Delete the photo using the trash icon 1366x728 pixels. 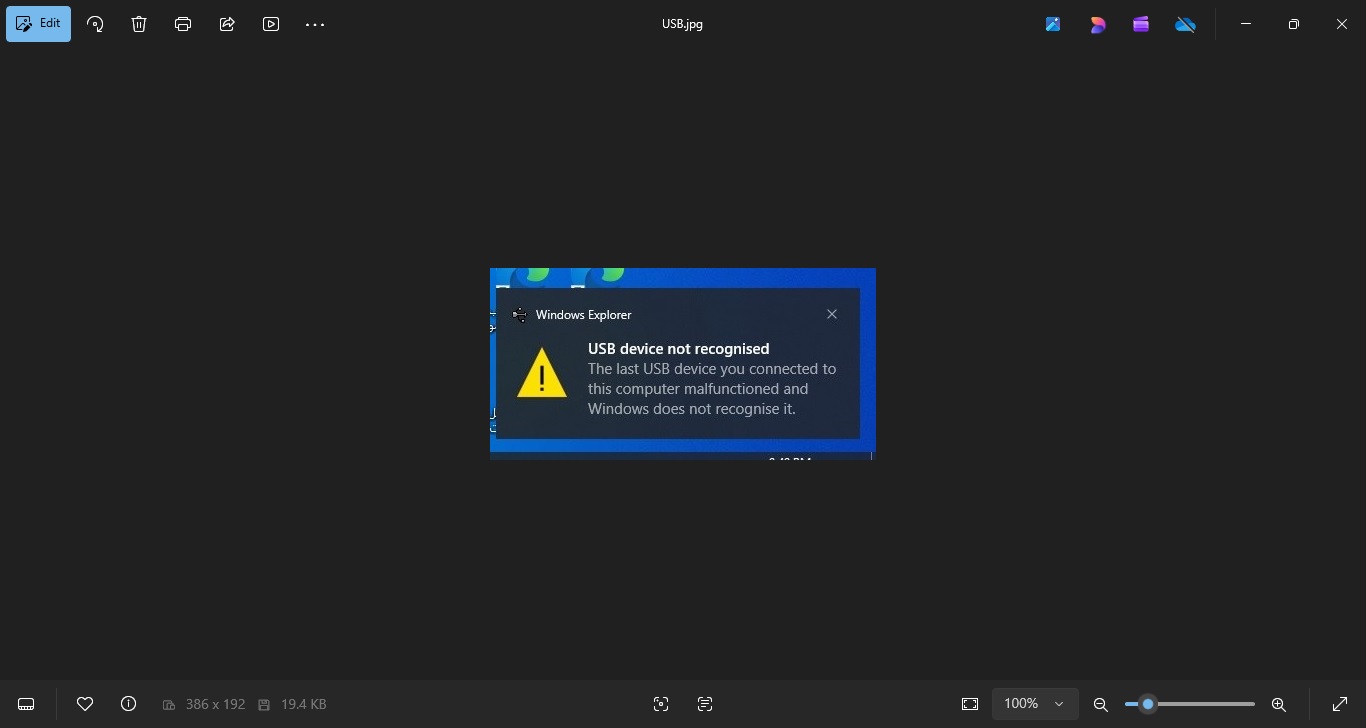(139, 24)
